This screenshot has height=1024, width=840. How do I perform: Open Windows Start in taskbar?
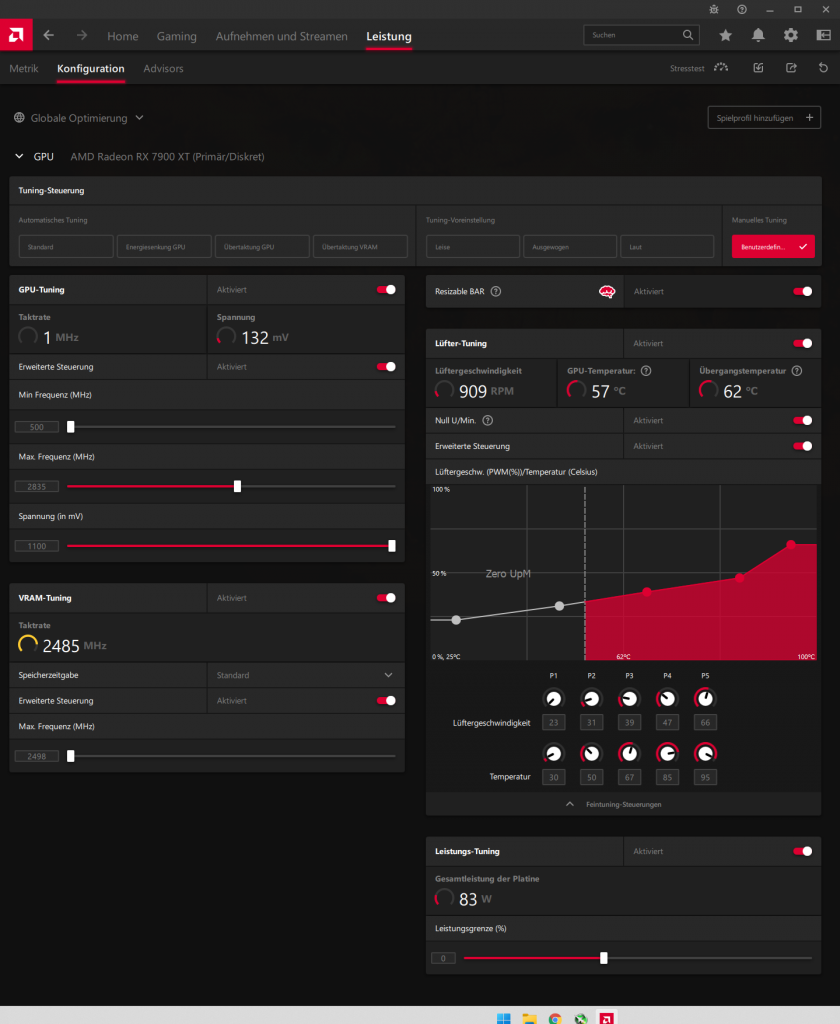504,1018
